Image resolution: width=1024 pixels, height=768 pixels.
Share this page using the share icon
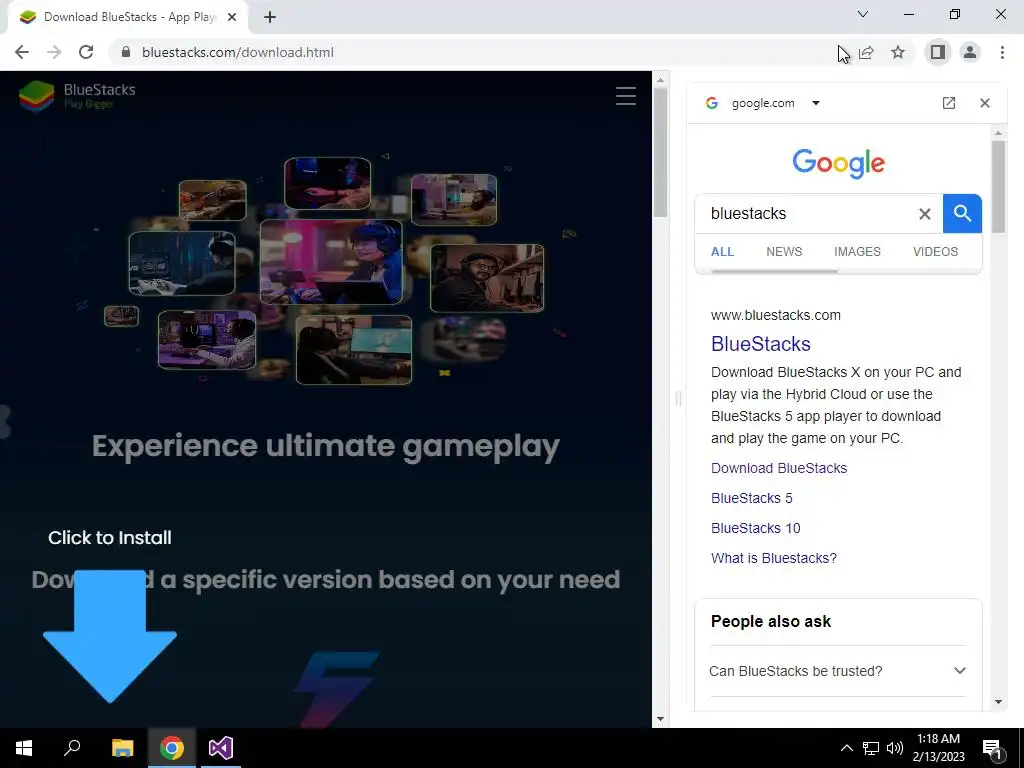pyautogui.click(x=867, y=52)
